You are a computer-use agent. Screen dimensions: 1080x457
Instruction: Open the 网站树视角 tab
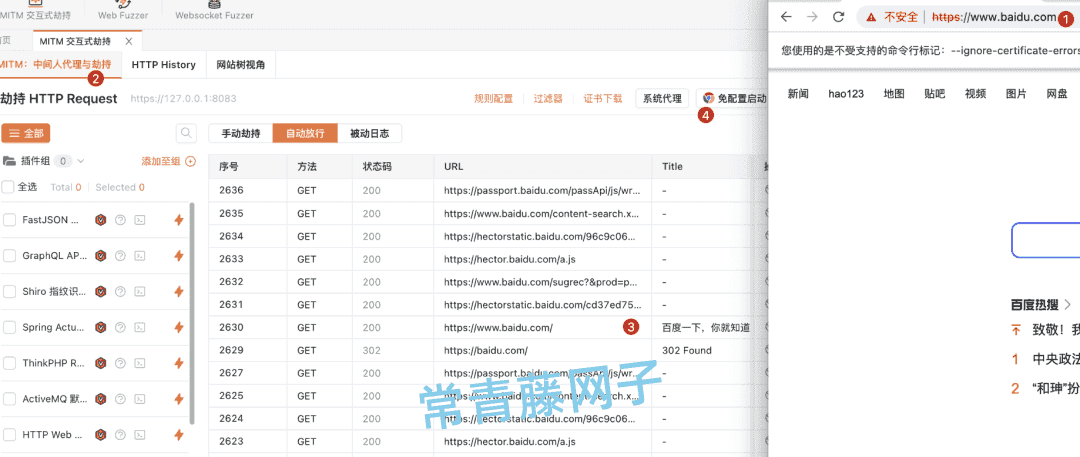(240, 65)
